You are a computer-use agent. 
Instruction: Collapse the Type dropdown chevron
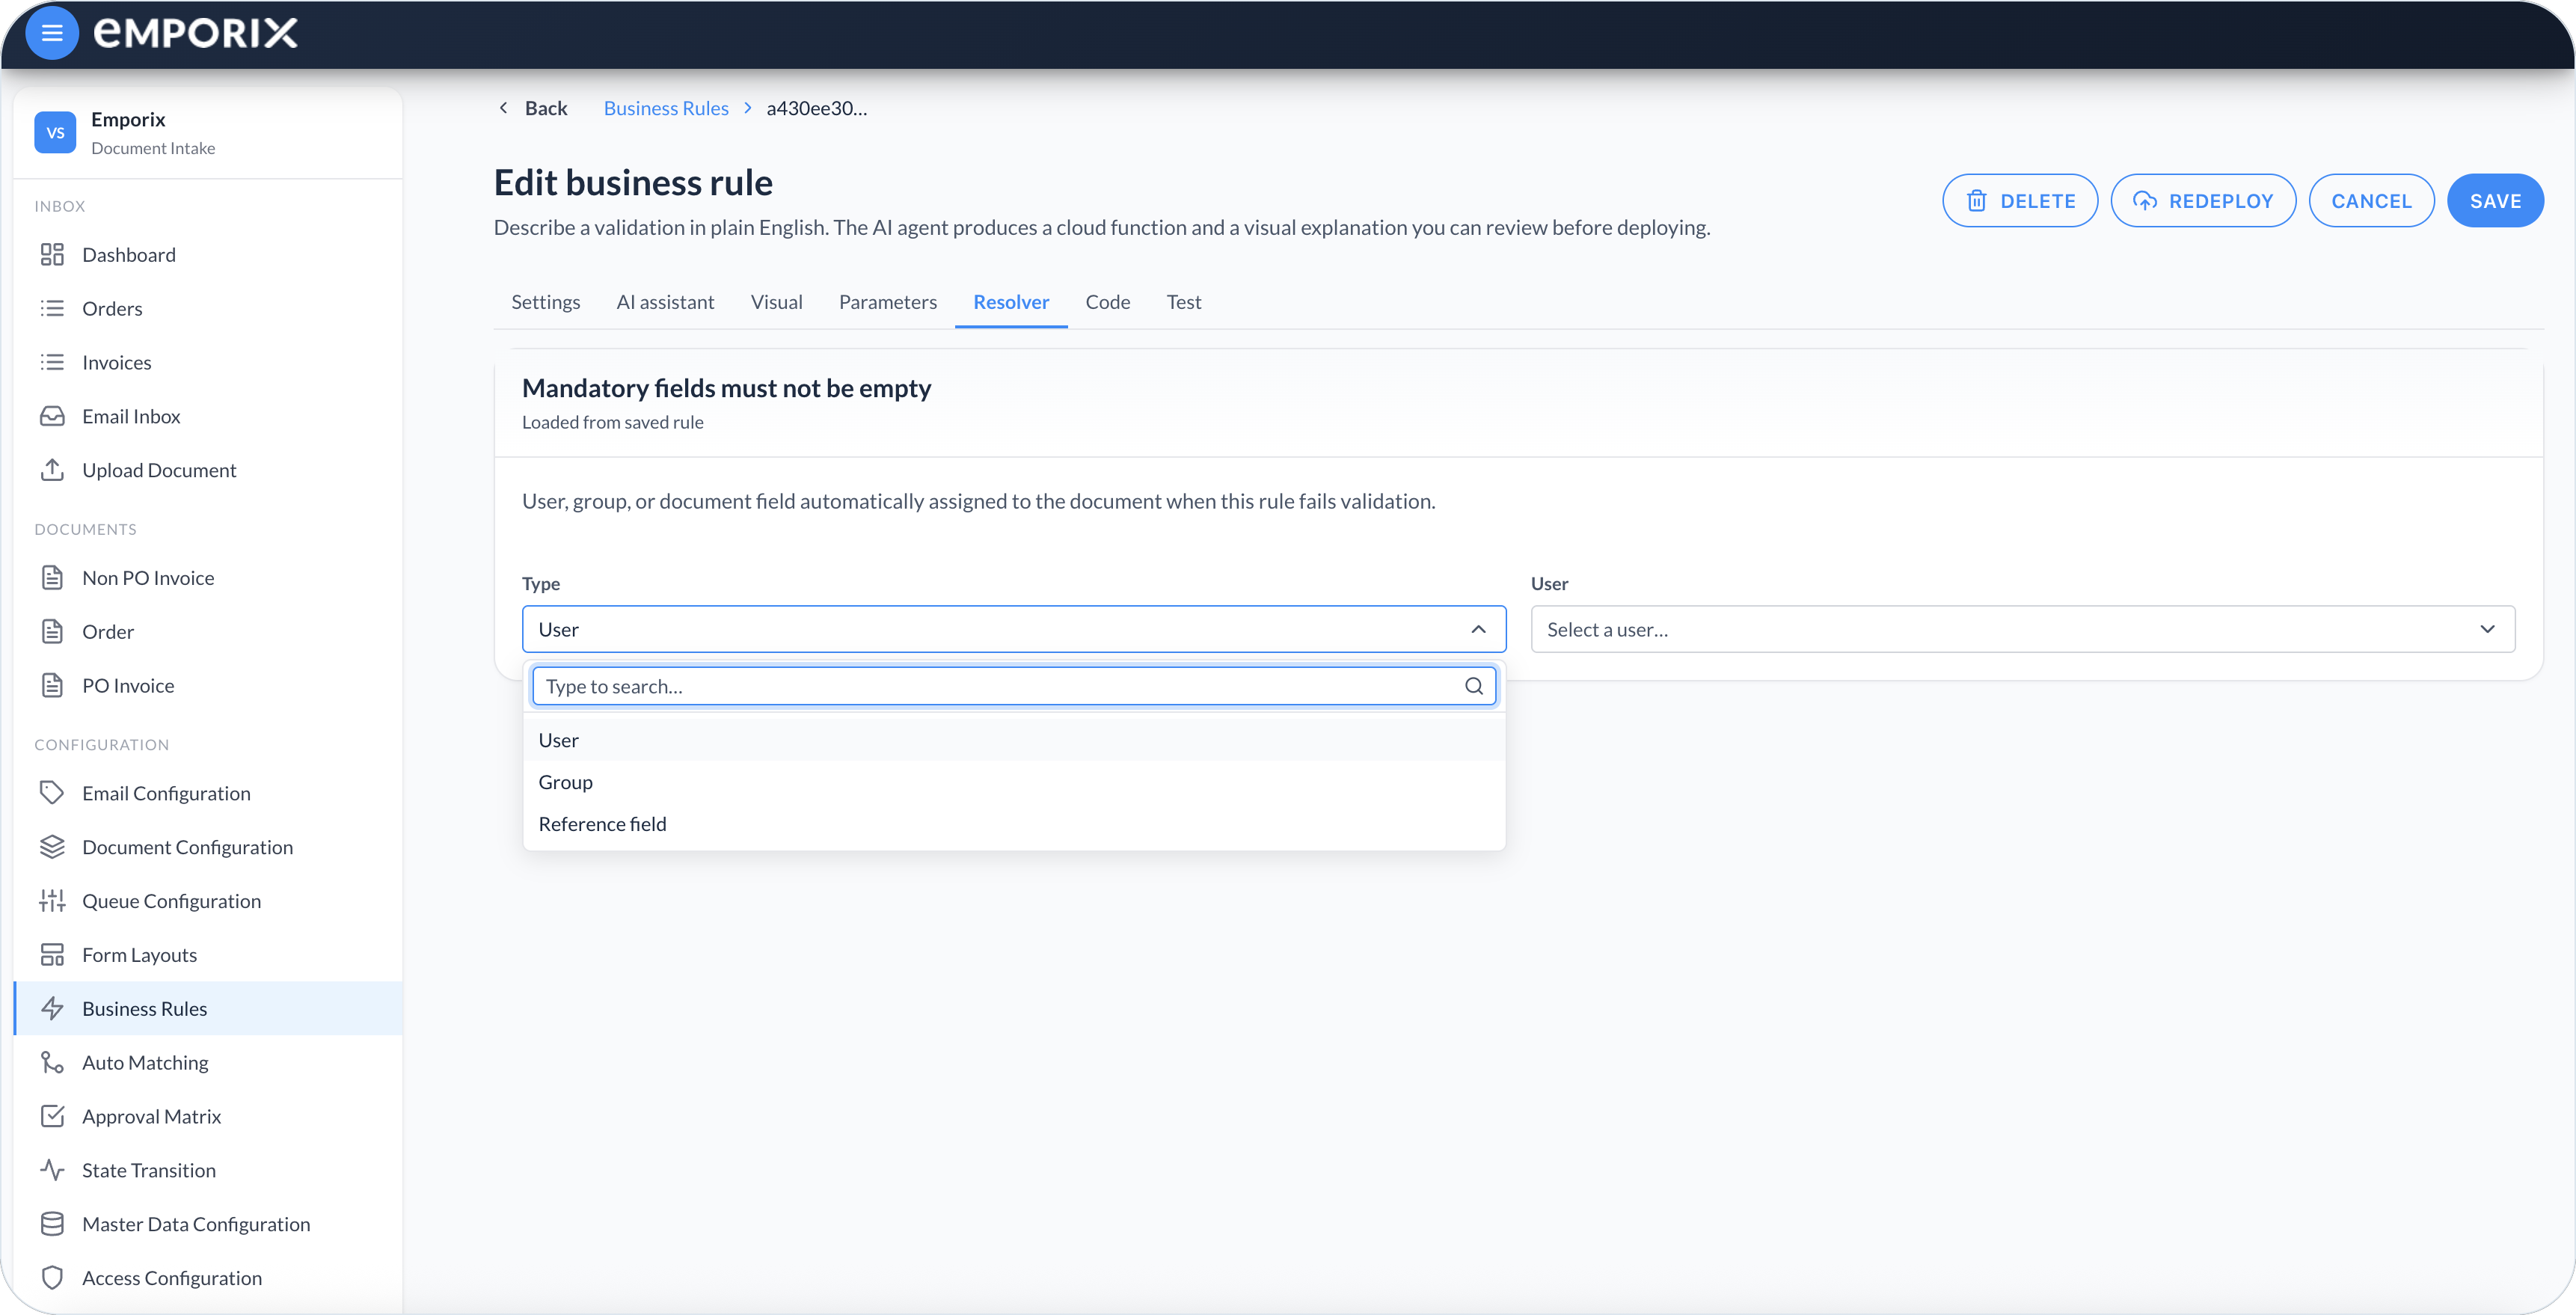point(1478,629)
